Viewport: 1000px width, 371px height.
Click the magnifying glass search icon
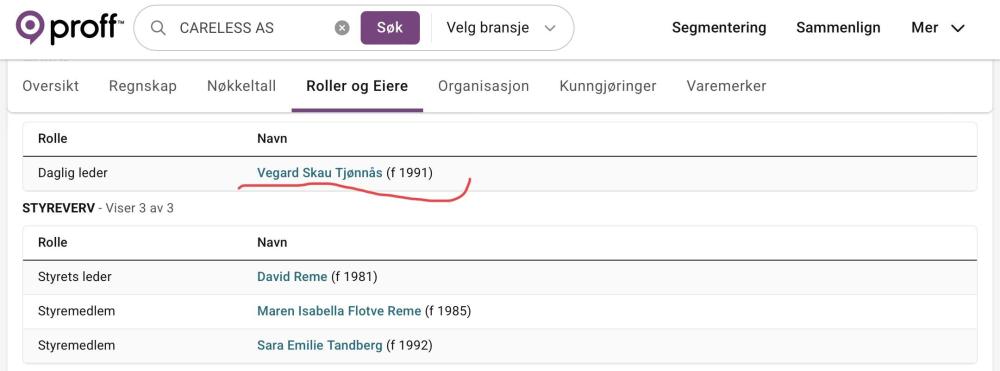158,28
